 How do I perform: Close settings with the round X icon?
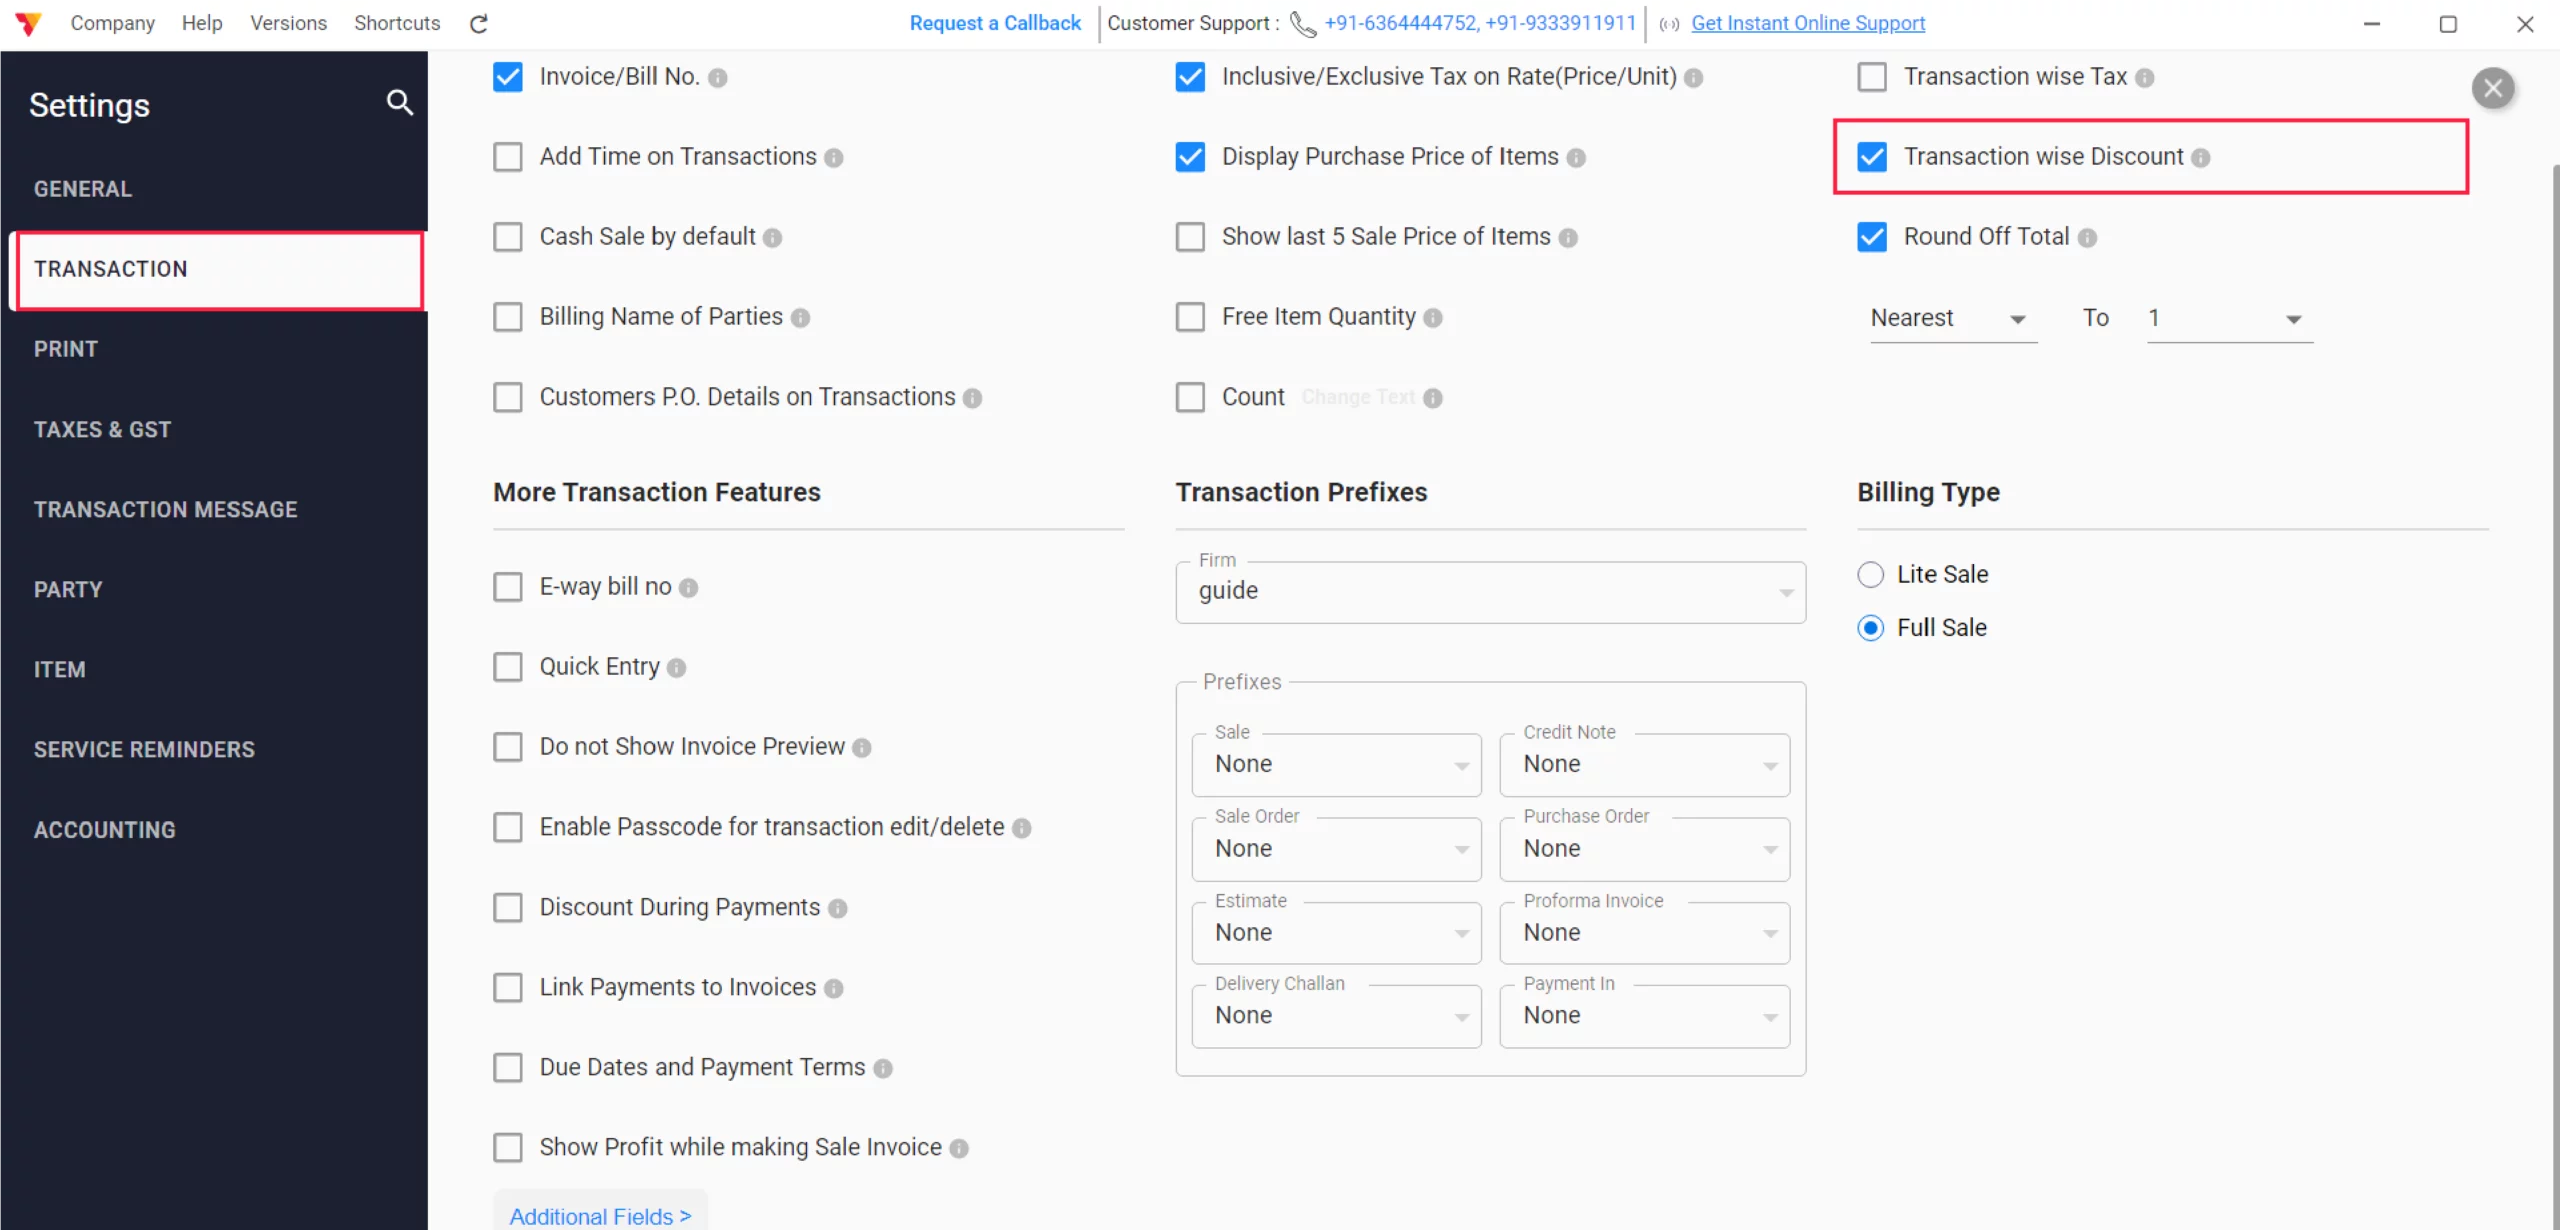tap(2493, 88)
